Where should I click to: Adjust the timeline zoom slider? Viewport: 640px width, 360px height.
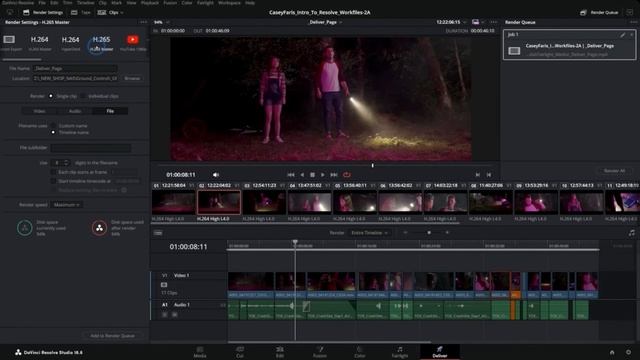point(429,233)
